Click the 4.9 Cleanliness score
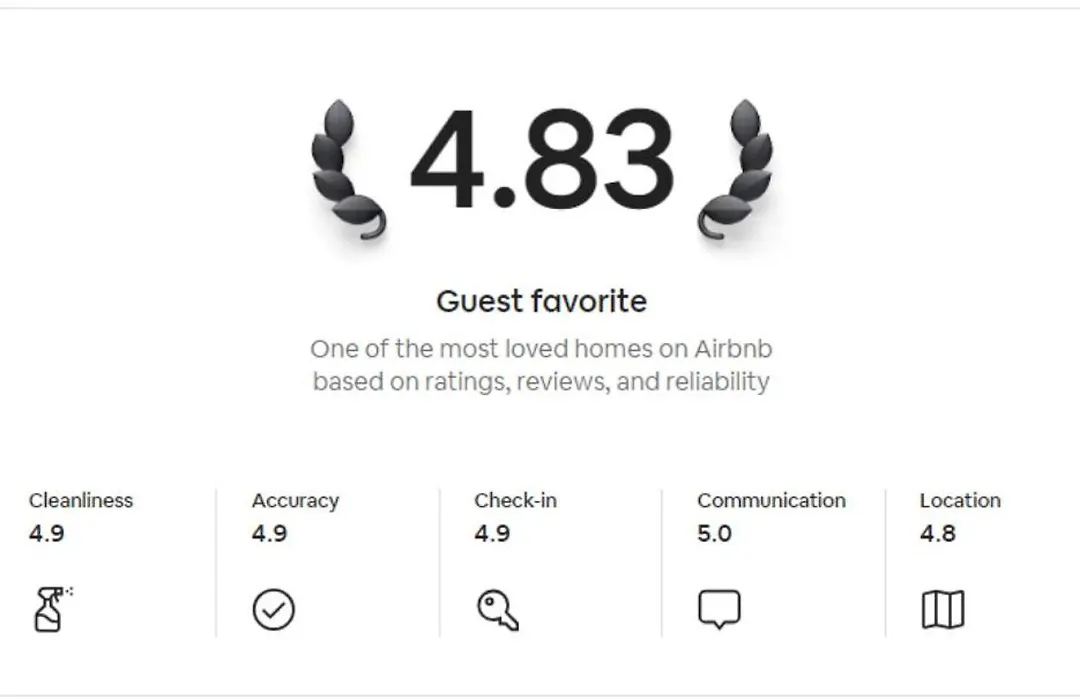Image resolution: width=1080 pixels, height=700 pixels. [x=47, y=533]
